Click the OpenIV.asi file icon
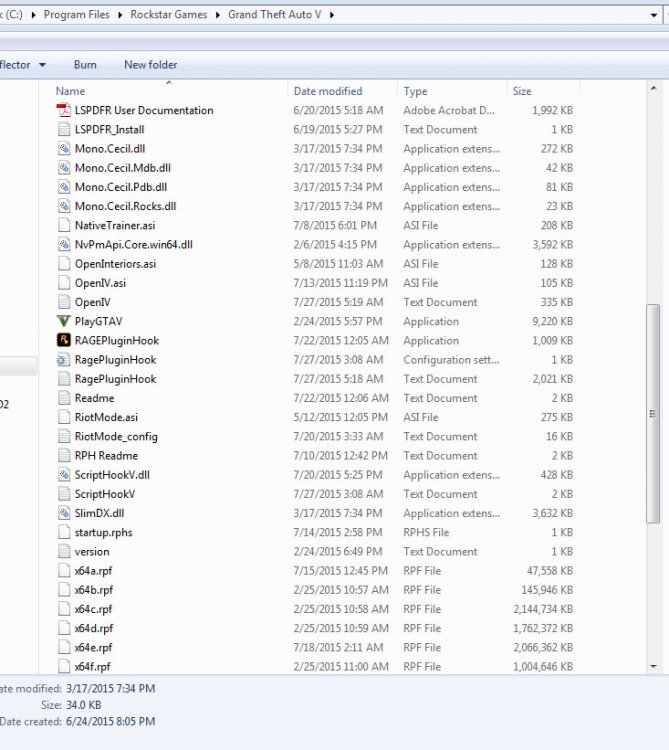This screenshot has width=669, height=750. pyautogui.click(x=64, y=283)
